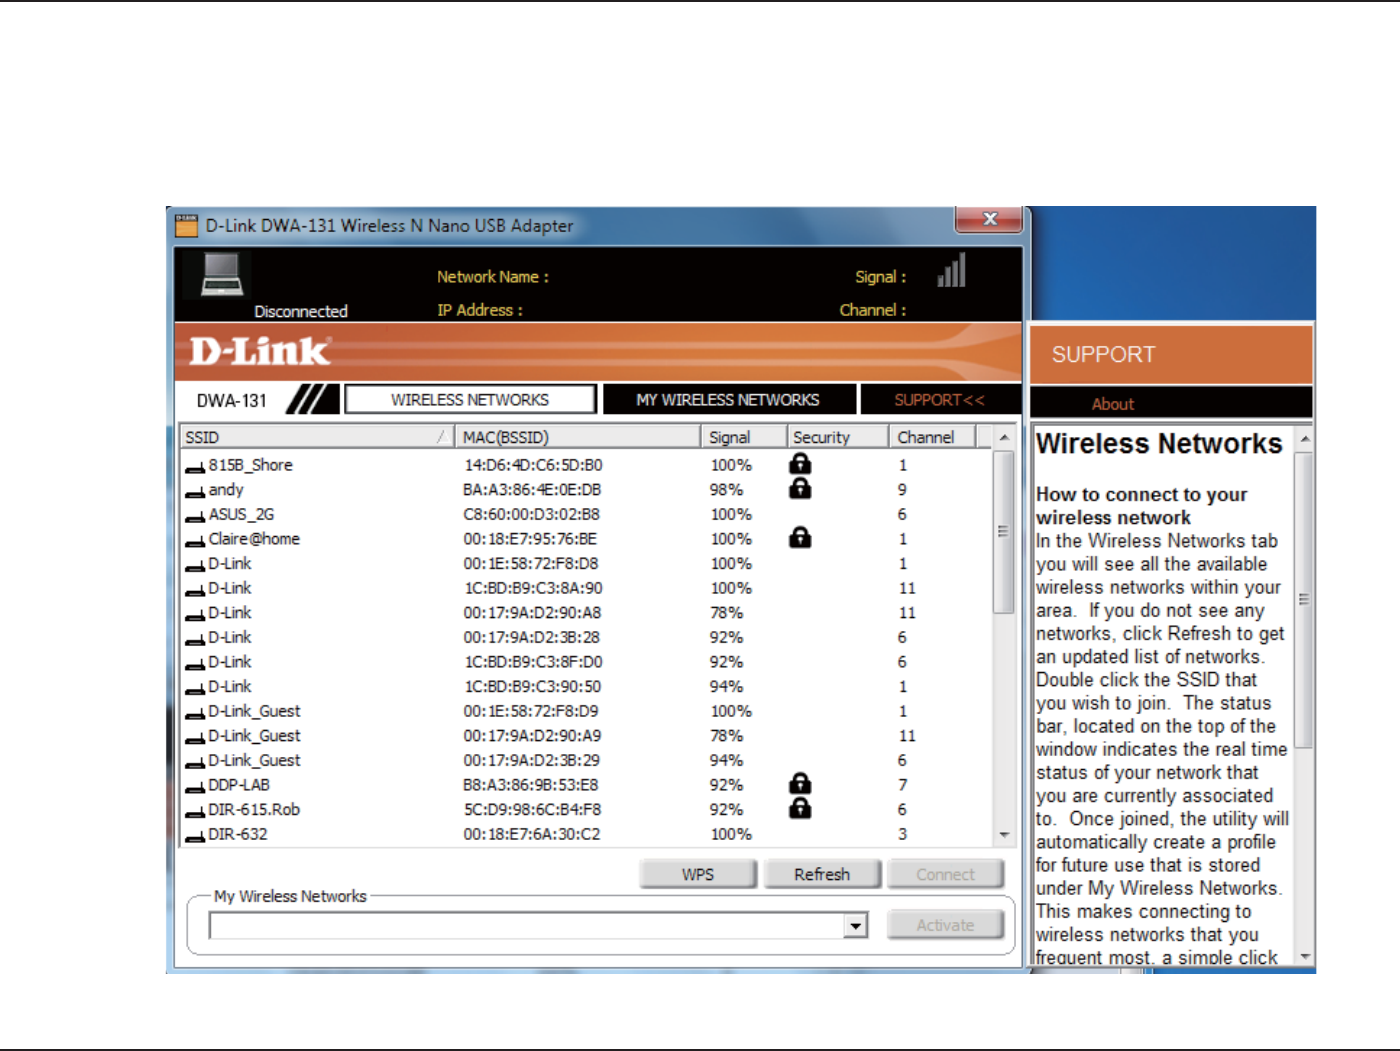Click the Support panel scrollbar thumb
The width and height of the screenshot is (1400, 1051).
tap(1304, 600)
